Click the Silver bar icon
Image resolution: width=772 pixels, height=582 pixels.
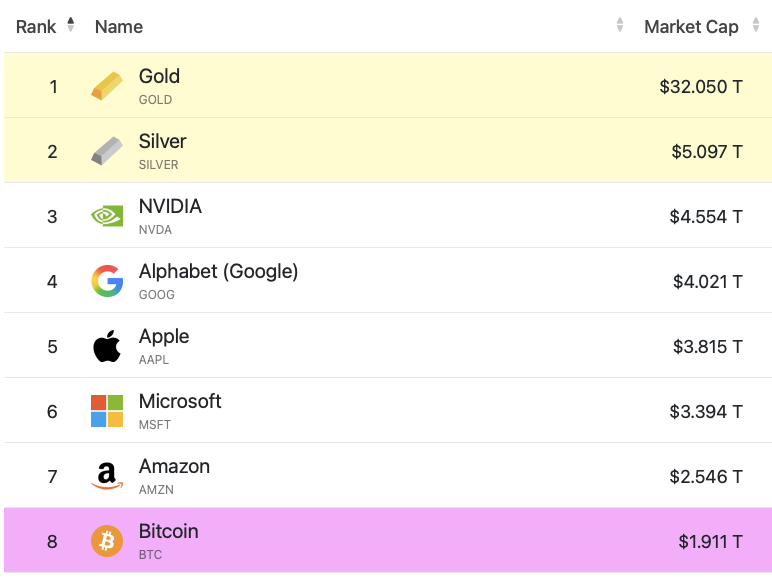(107, 151)
